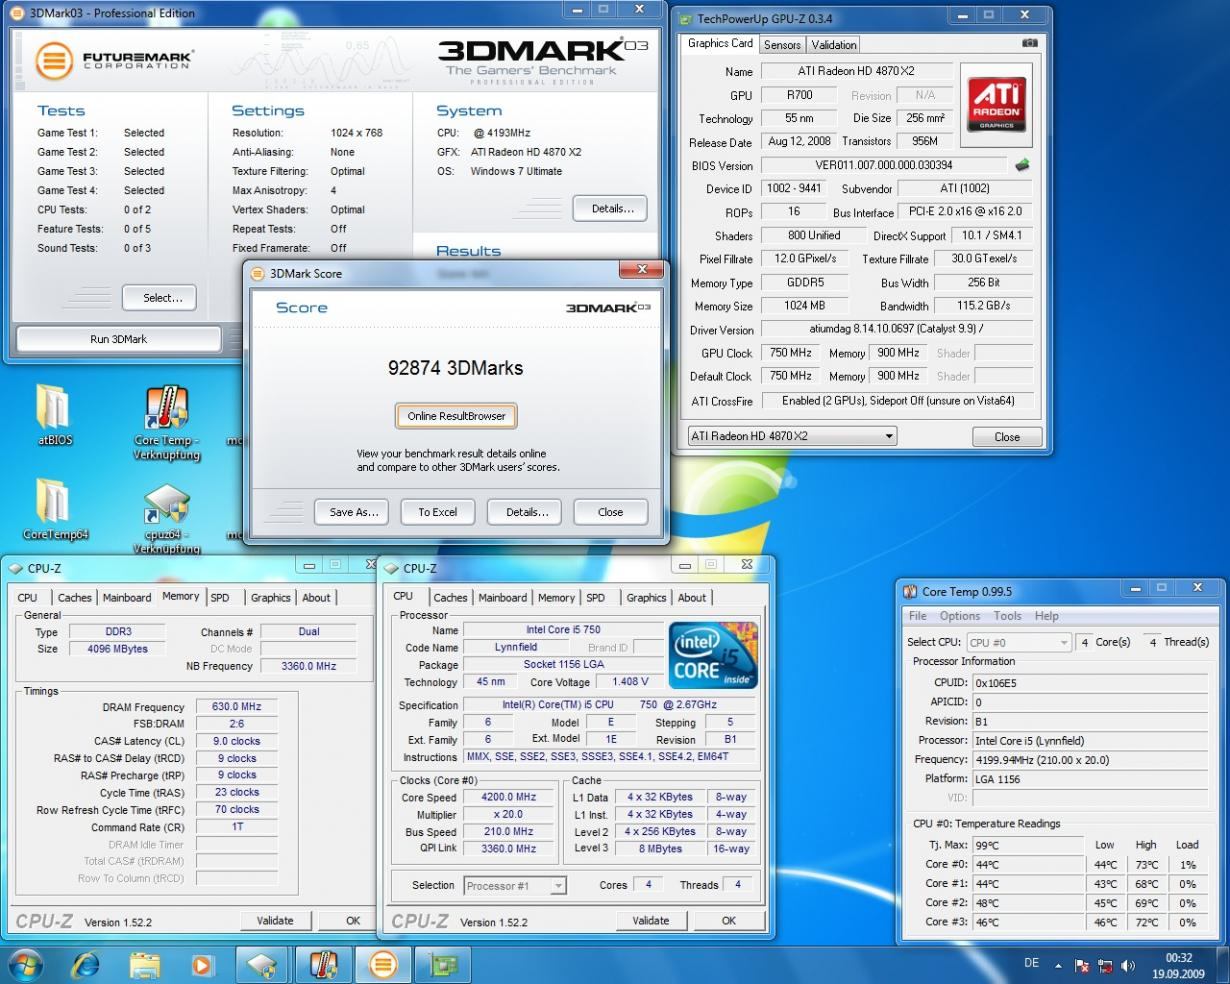The width and height of the screenshot is (1230, 984).
Task: Show hidden tray icons arrow
Action: 1058,966
